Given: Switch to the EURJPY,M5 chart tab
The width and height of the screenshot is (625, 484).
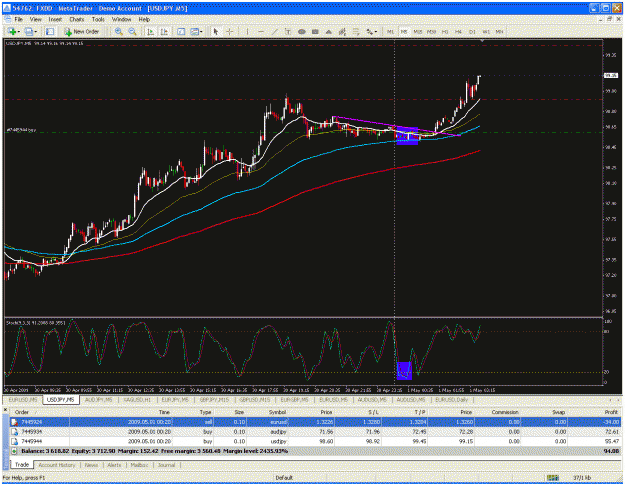Looking at the screenshot, I should [175, 399].
